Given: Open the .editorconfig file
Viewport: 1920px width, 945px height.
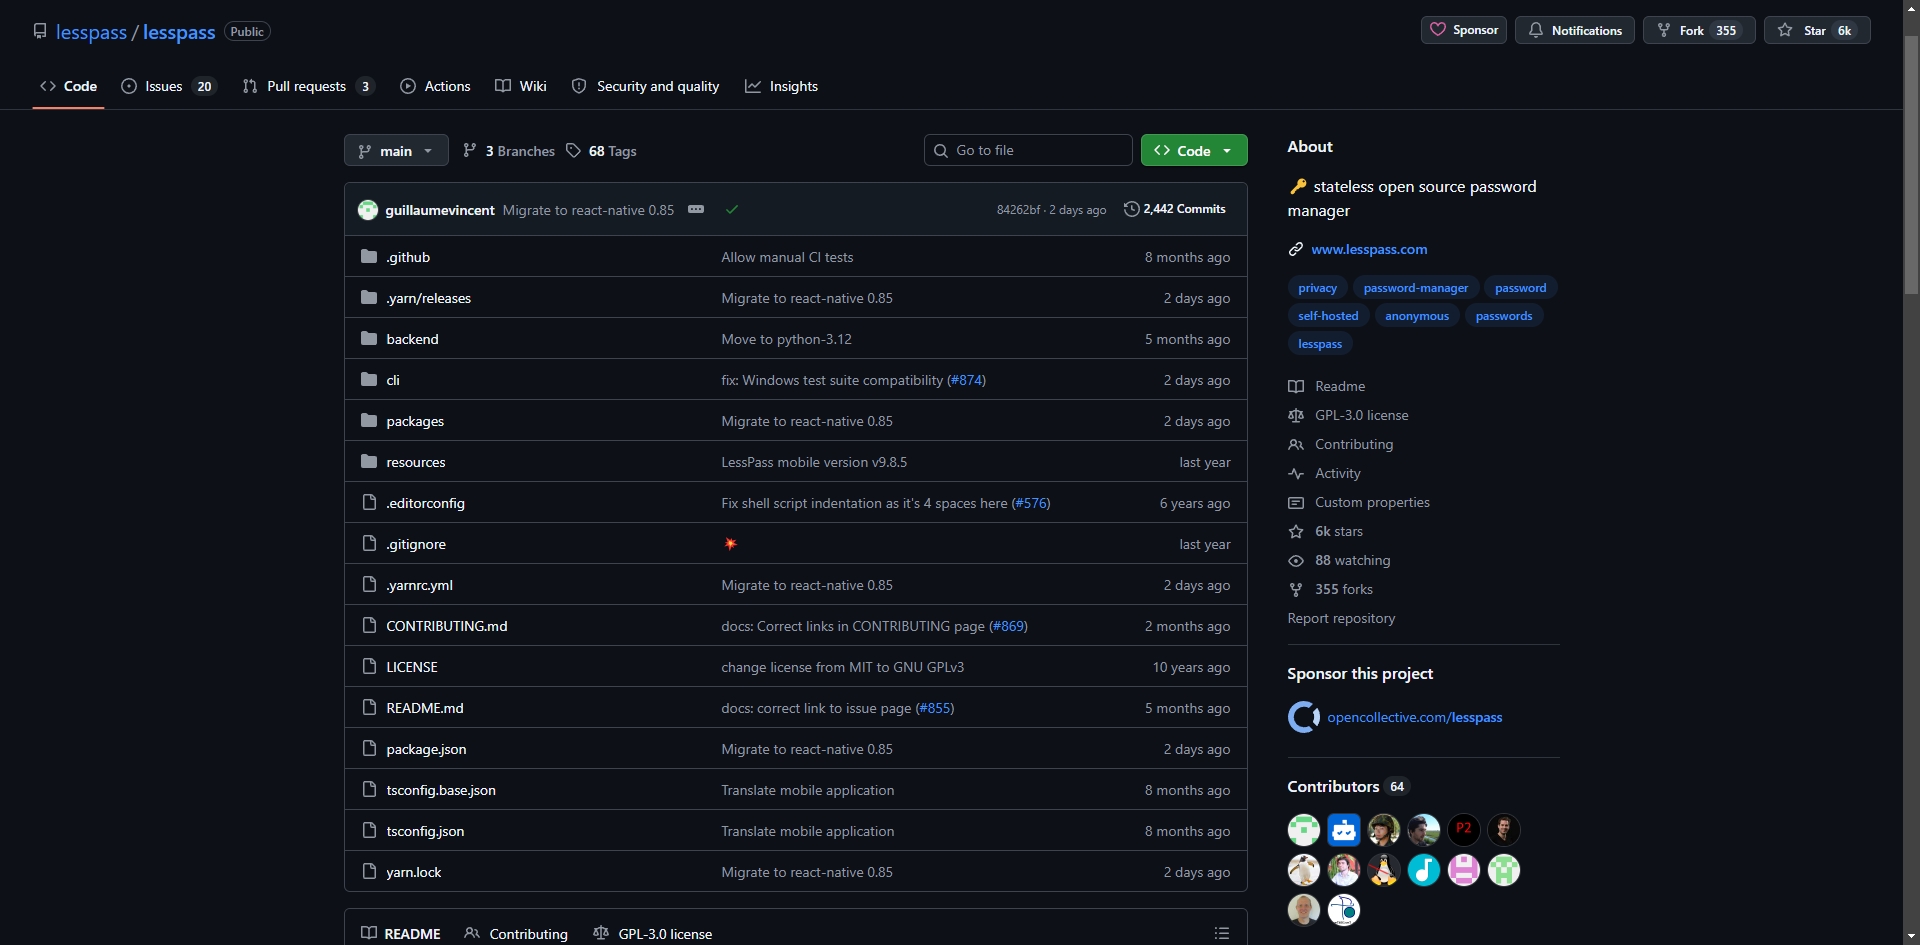Looking at the screenshot, I should [x=425, y=503].
